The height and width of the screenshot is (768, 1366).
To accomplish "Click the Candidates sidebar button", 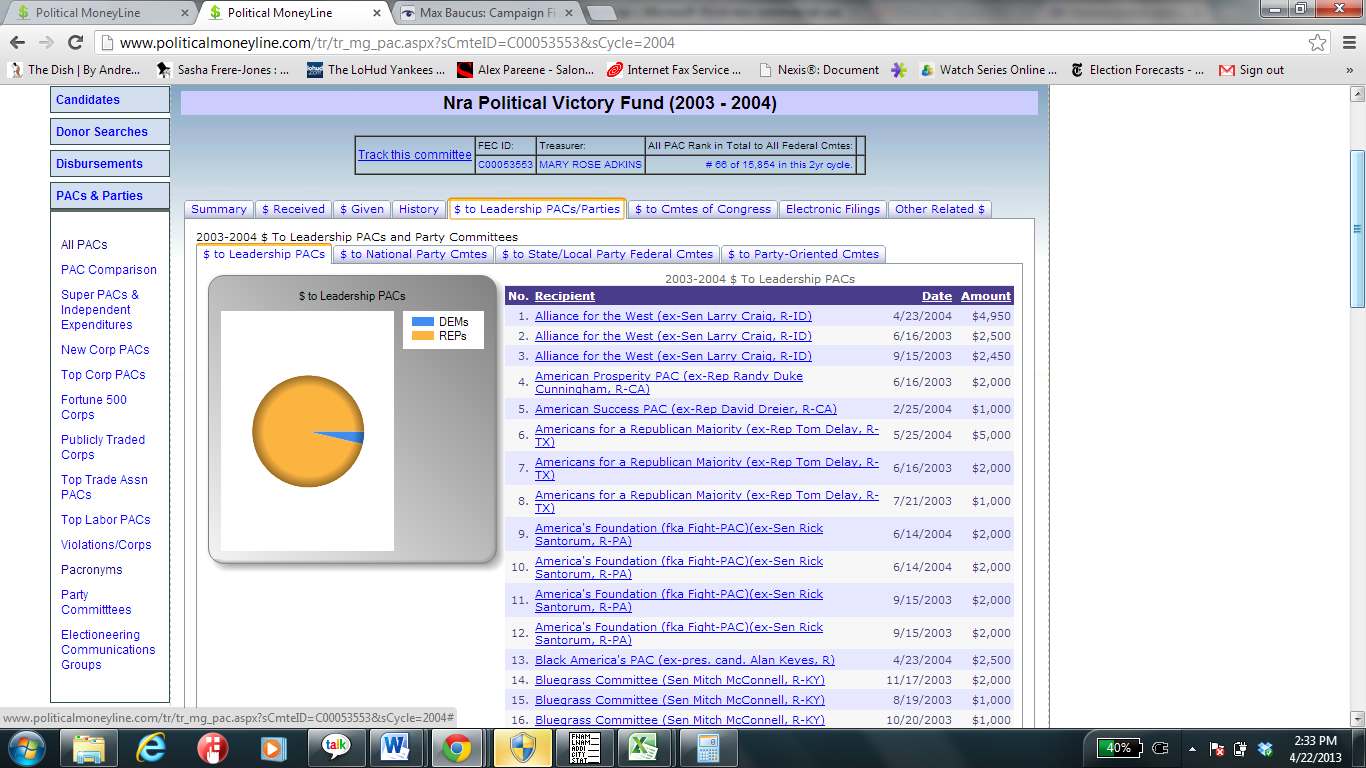I will point(110,100).
